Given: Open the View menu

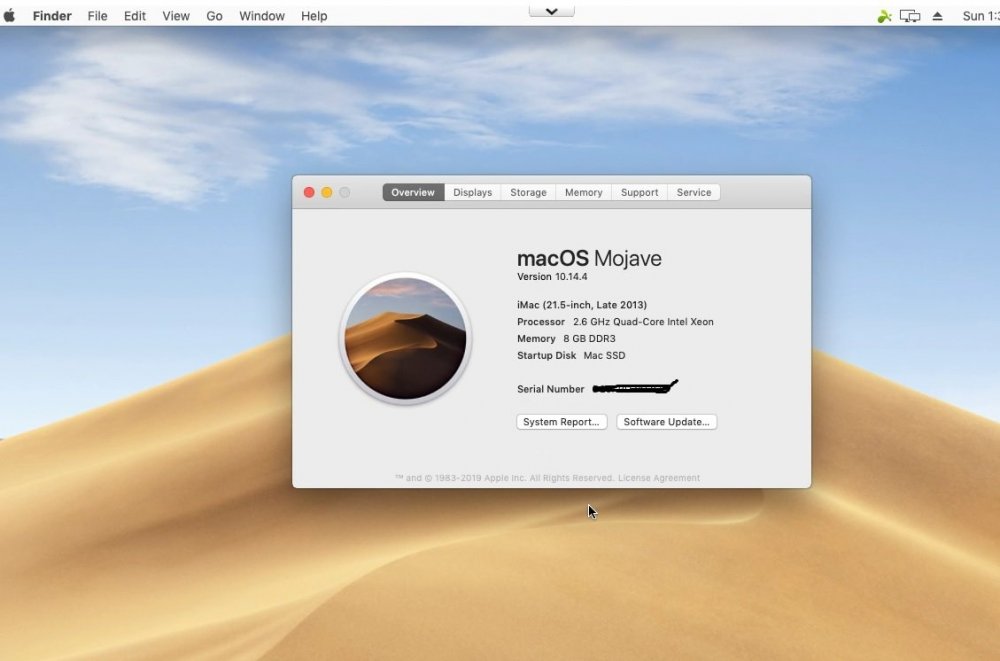Looking at the screenshot, I should 175,16.
